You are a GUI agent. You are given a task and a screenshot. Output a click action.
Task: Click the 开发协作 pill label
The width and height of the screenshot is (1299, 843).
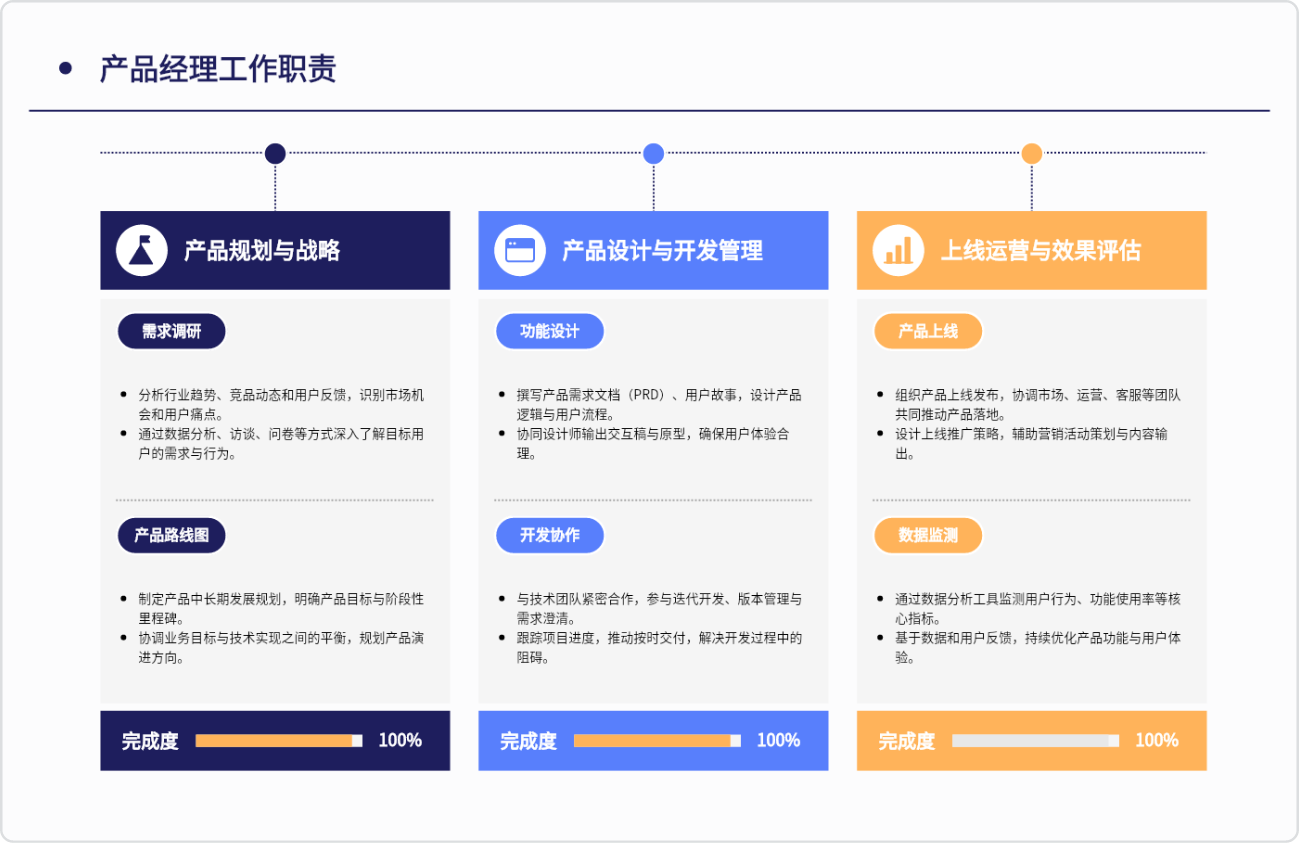(550, 535)
